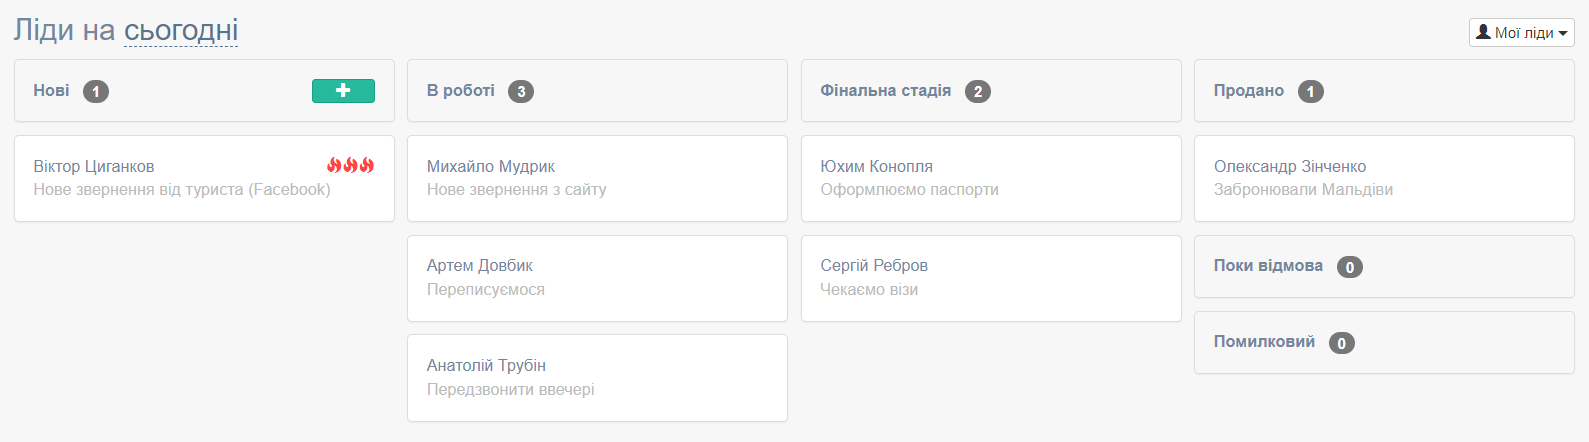Expand the Поки відмова section header

tap(1384, 266)
